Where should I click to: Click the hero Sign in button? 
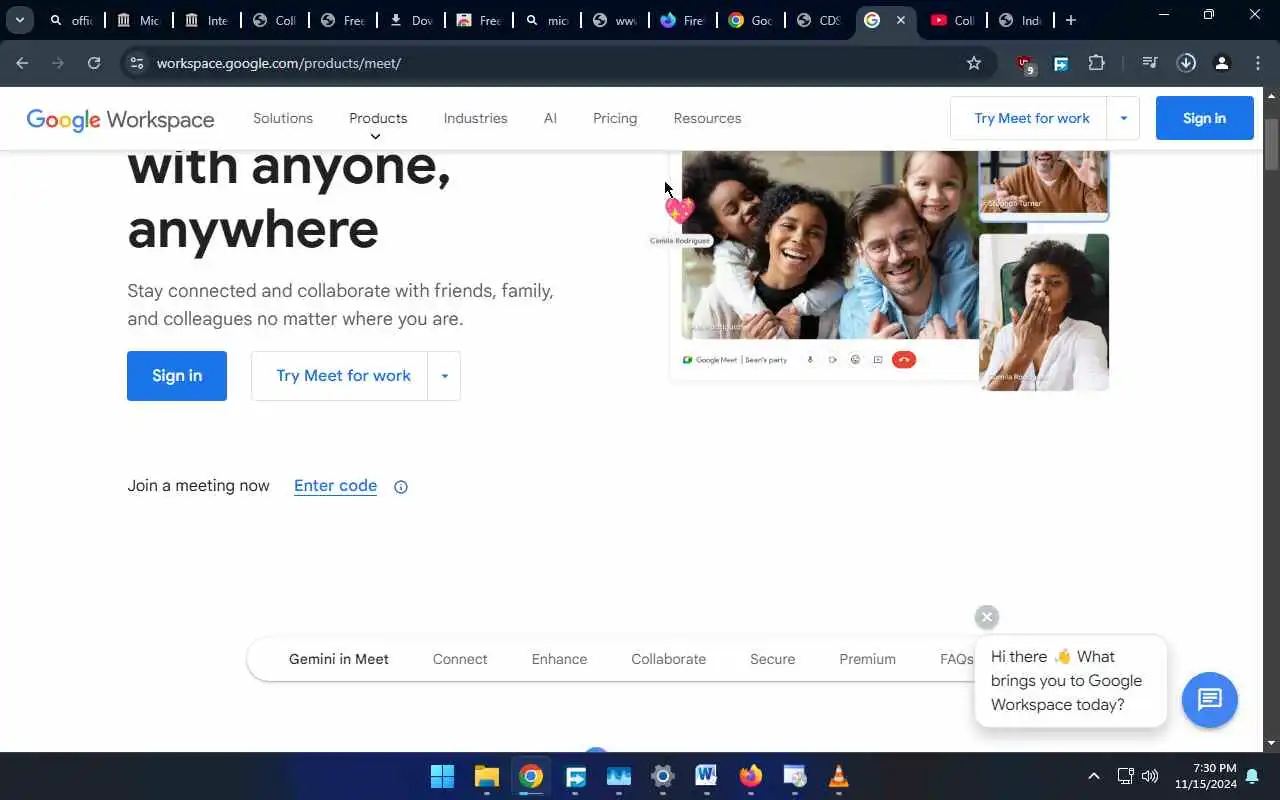[x=177, y=376]
